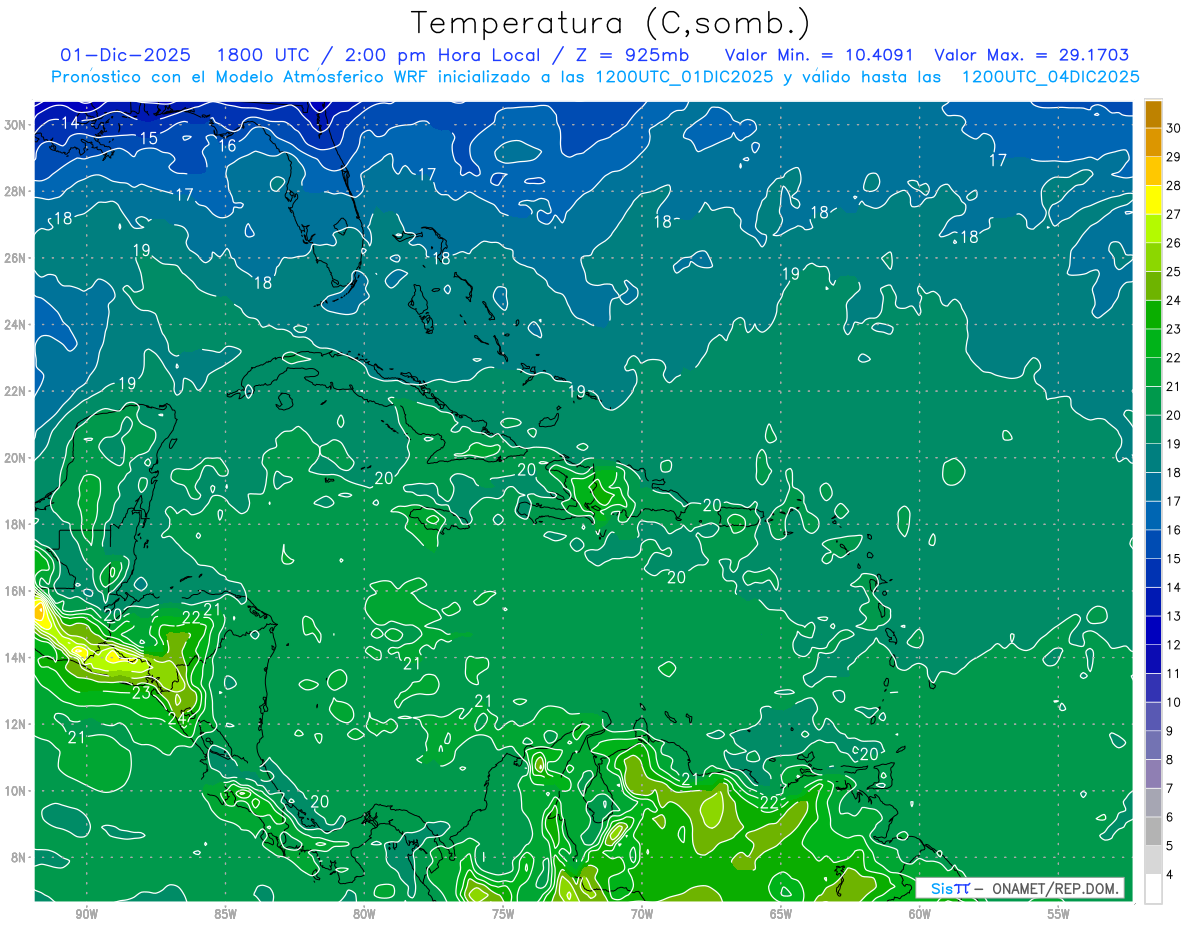1200x927 pixels.
Task: Pick the green segment between 23 and 24
Action: (1153, 315)
